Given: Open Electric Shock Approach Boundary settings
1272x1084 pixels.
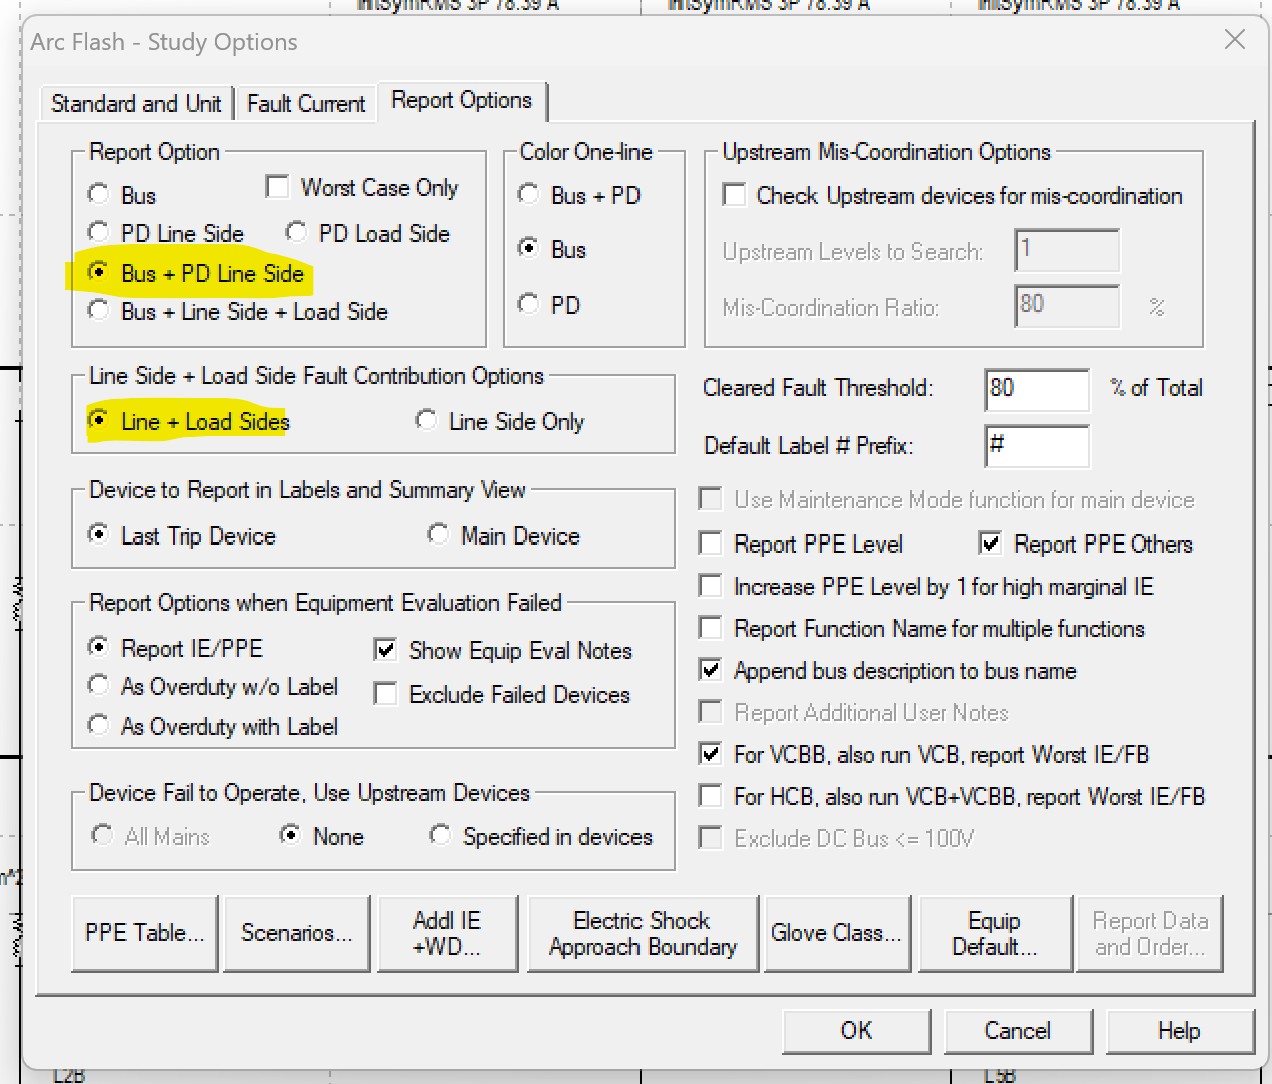Looking at the screenshot, I should 642,933.
